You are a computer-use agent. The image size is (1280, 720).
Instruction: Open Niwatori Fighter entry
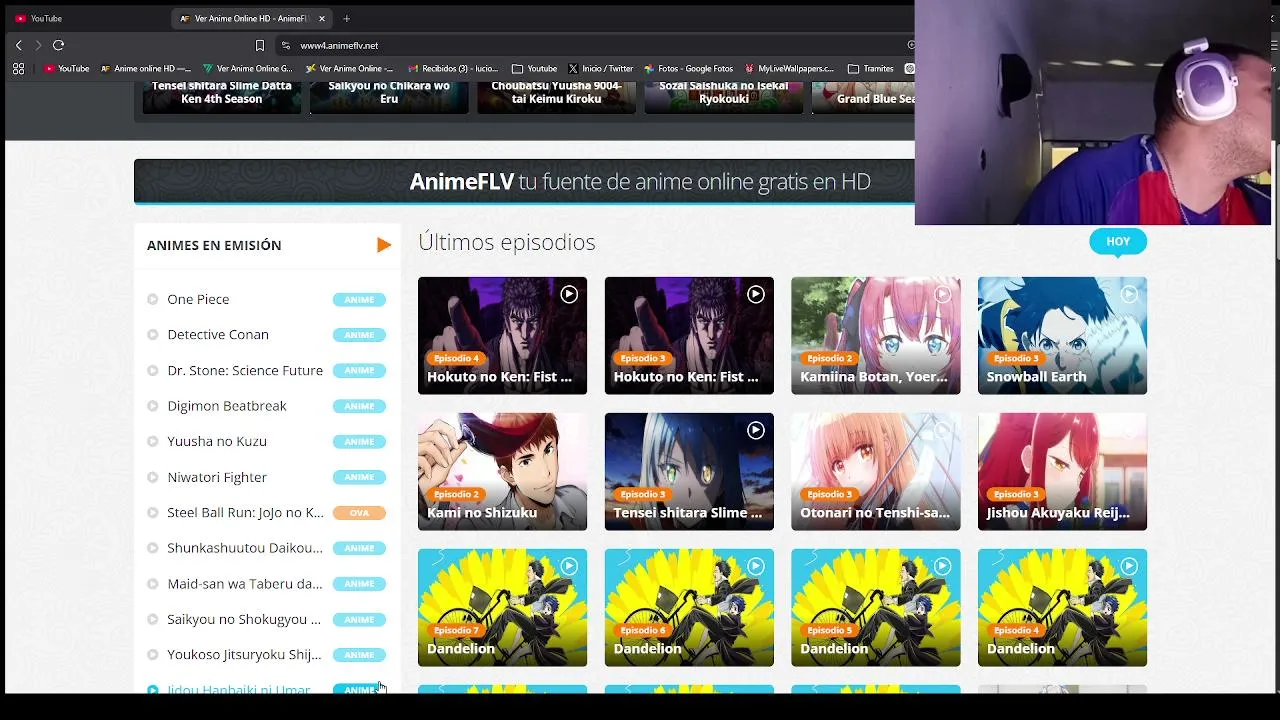click(217, 477)
